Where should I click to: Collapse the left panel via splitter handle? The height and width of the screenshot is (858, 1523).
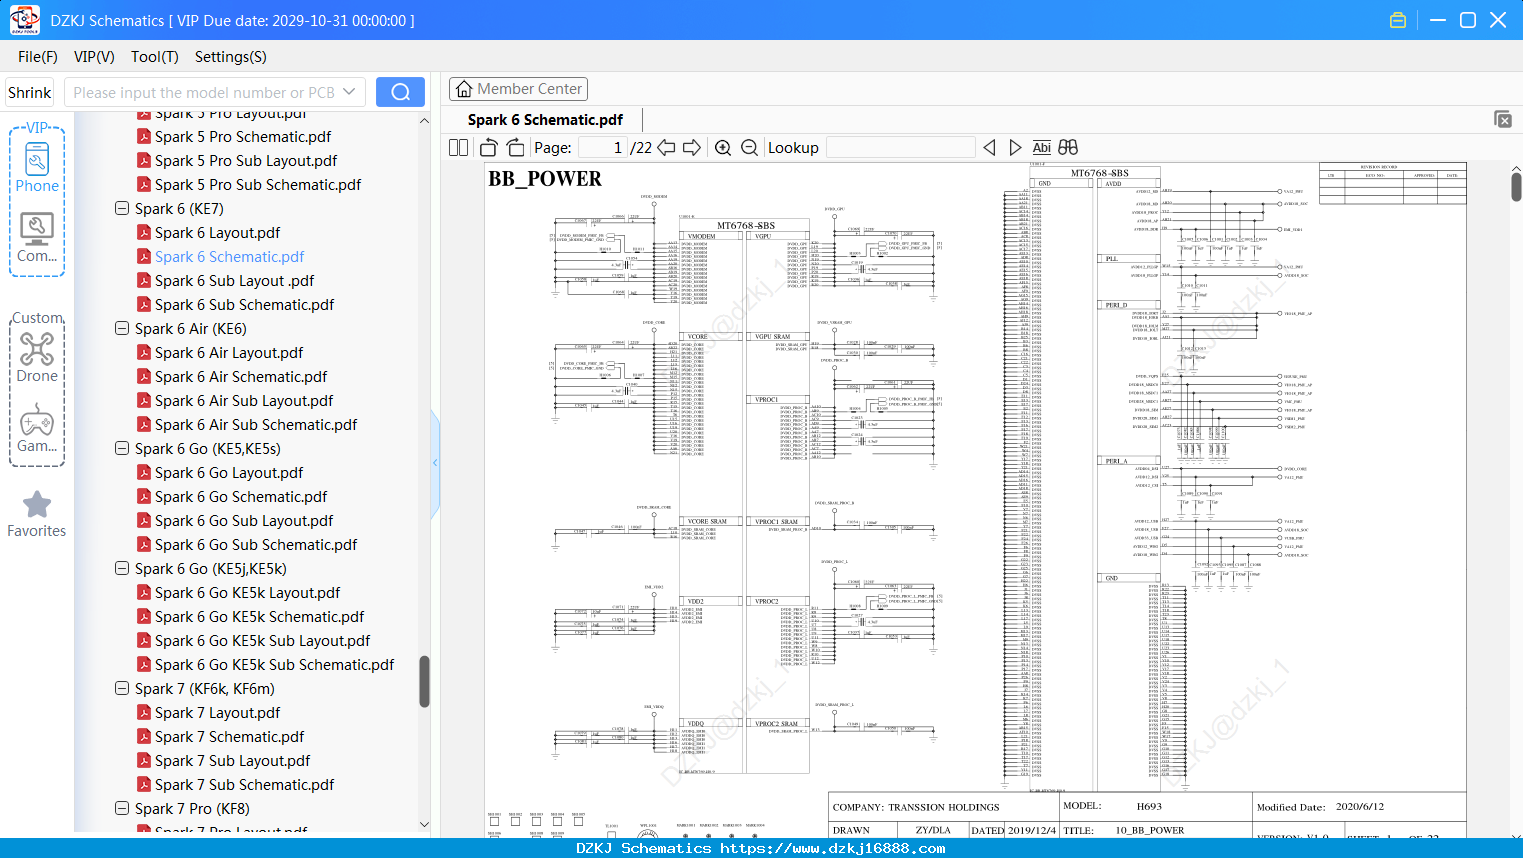click(x=435, y=463)
